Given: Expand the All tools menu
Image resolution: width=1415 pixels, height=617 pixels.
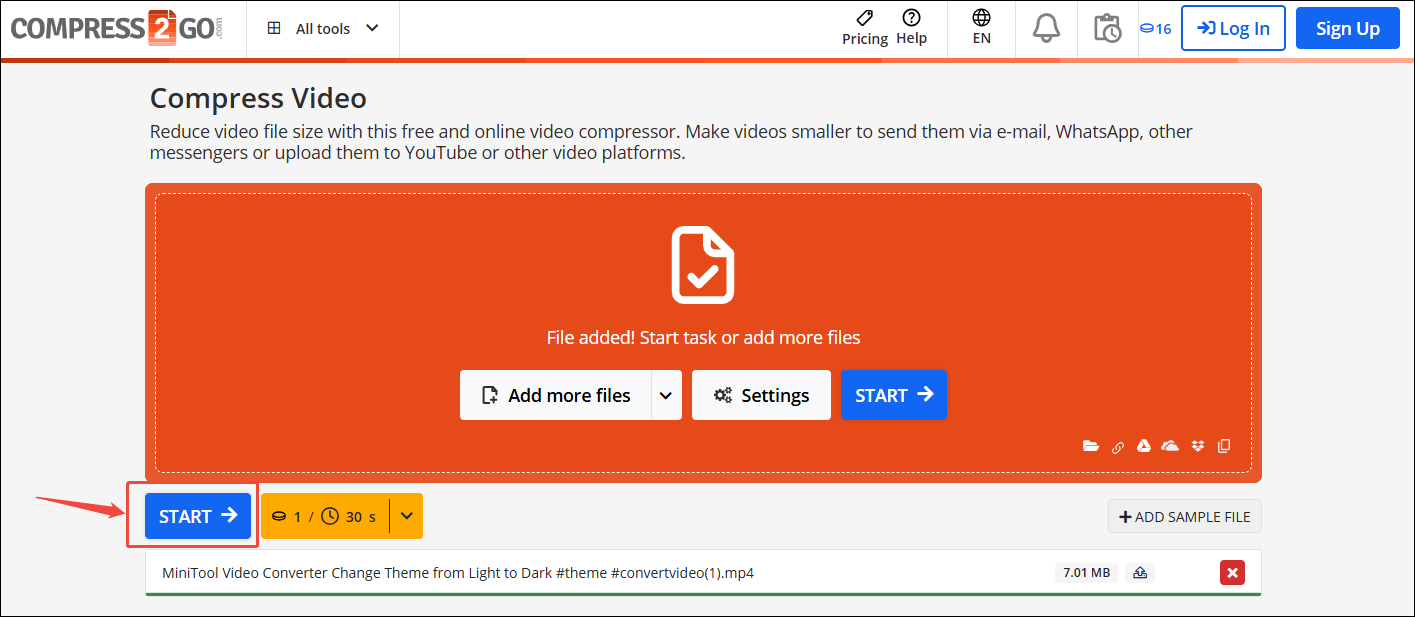Looking at the screenshot, I should click(322, 28).
